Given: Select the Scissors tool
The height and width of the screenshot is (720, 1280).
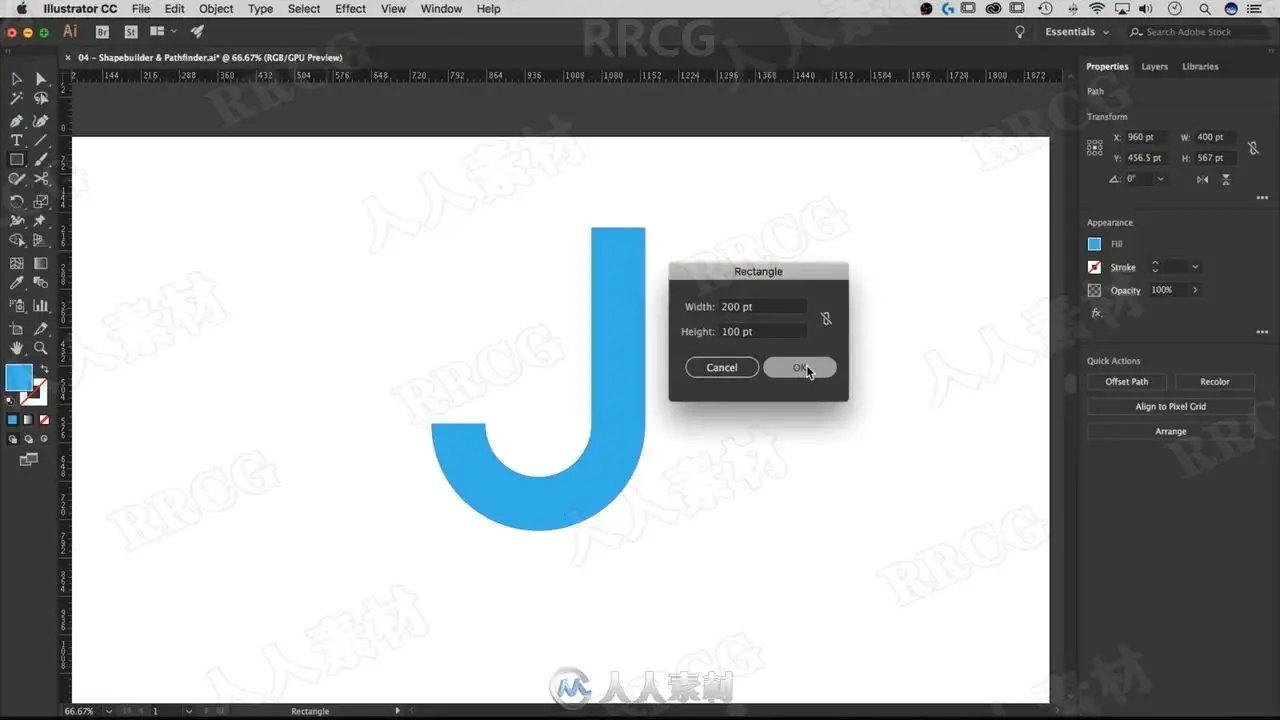Looking at the screenshot, I should [41, 179].
